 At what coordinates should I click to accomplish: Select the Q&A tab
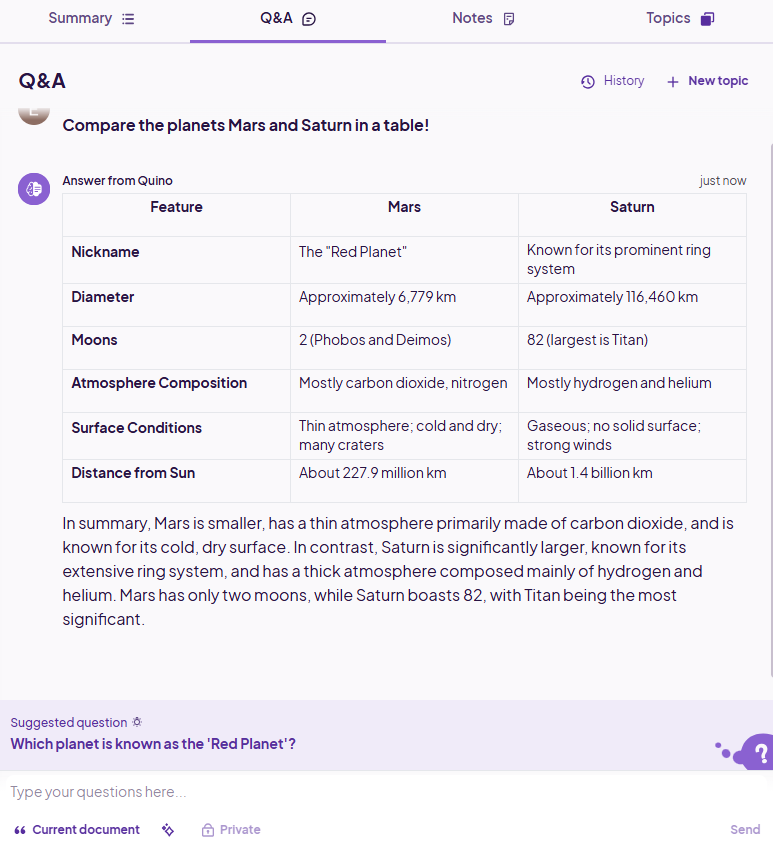click(x=287, y=19)
